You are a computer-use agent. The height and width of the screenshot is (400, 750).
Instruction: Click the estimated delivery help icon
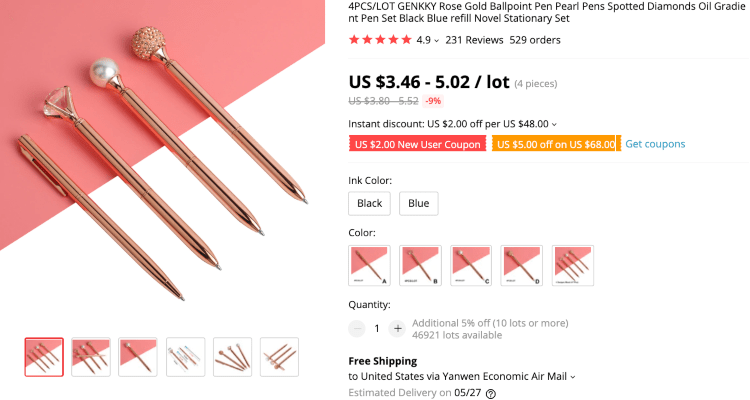(491, 394)
